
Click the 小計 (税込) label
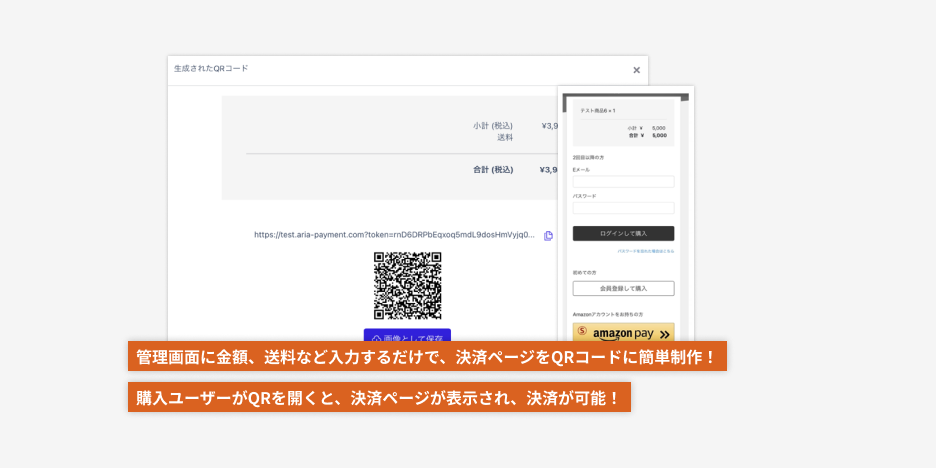click(x=492, y=126)
